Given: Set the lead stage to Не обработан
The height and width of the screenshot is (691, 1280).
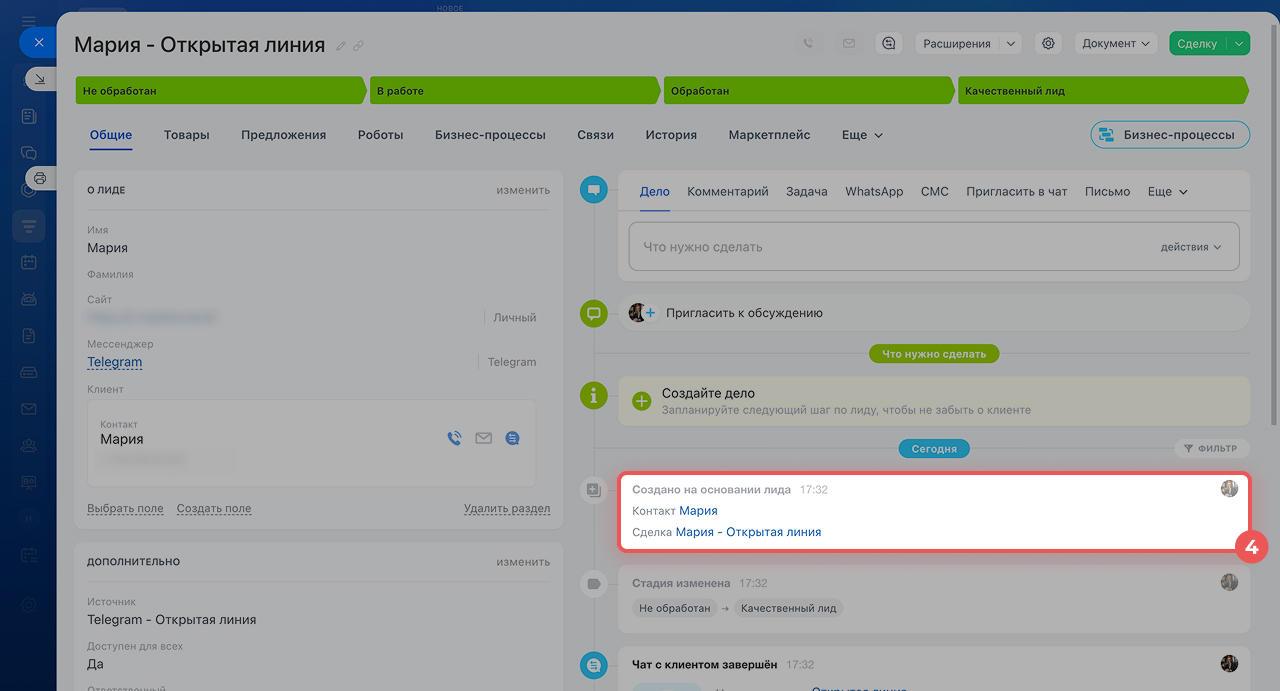Looking at the screenshot, I should pyautogui.click(x=221, y=91).
